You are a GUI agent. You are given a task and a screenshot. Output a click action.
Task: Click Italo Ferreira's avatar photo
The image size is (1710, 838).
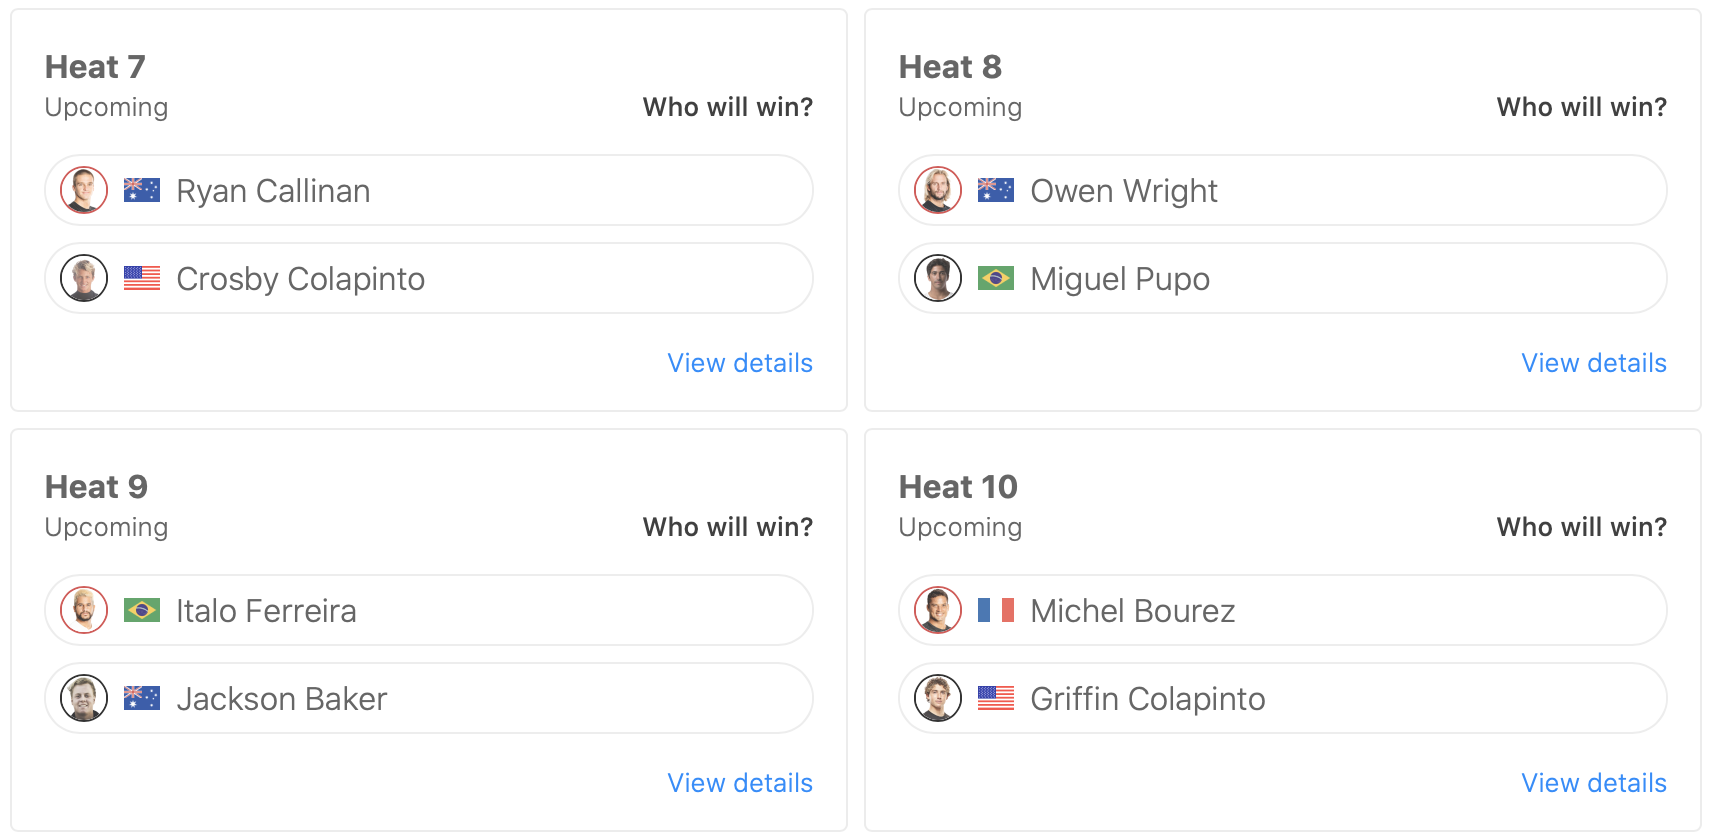[84, 610]
